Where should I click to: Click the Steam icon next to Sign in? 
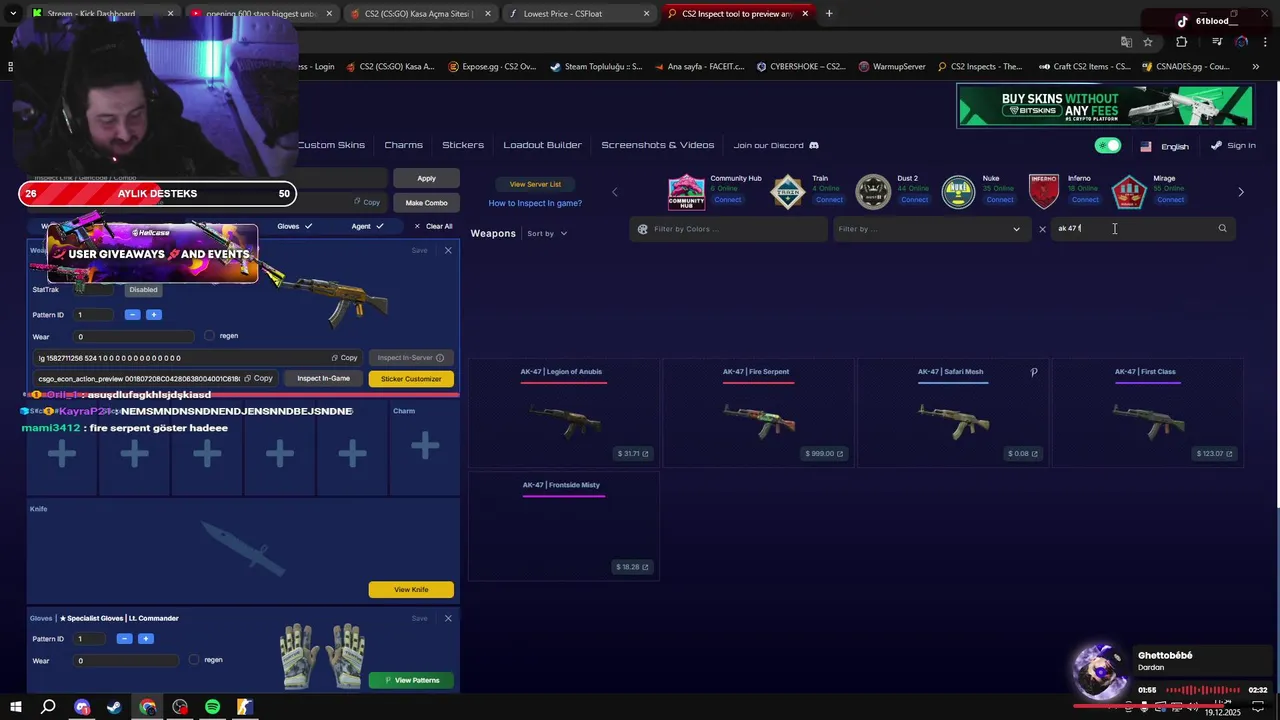tap(1216, 146)
